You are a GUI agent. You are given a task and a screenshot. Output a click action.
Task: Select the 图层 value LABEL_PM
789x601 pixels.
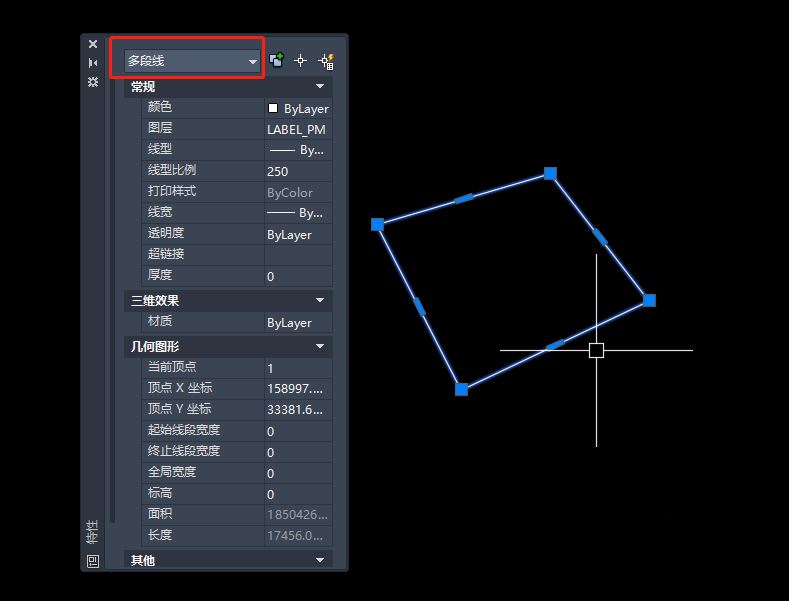tap(298, 129)
